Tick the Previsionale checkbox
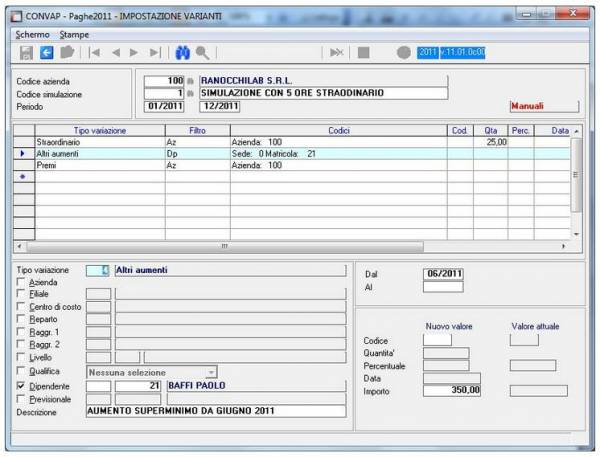The image size is (600, 457). pos(21,399)
